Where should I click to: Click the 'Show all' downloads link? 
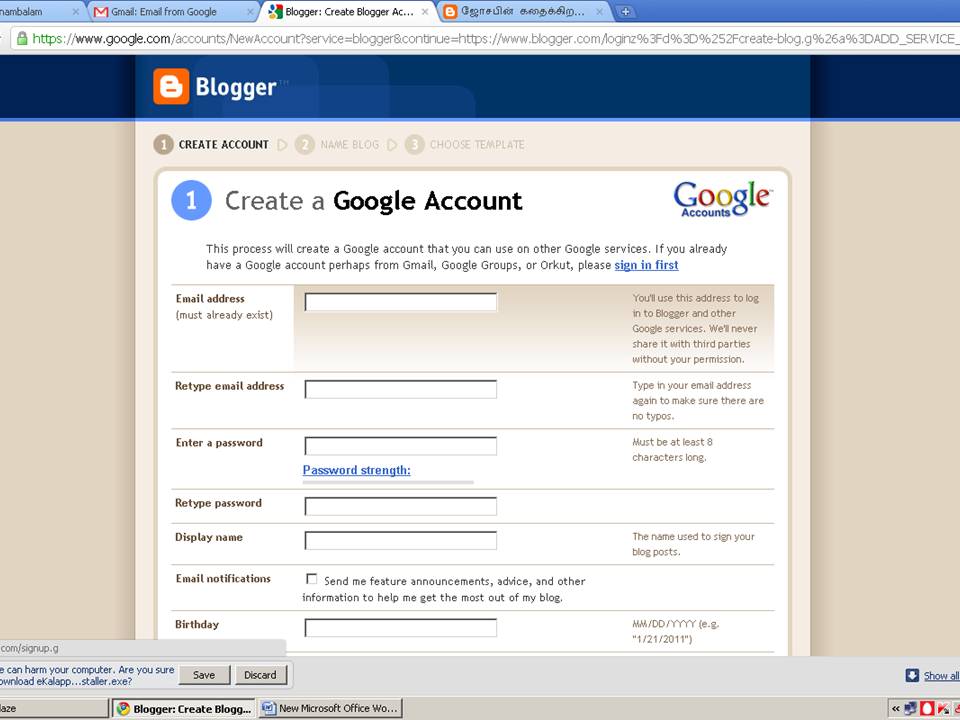coord(941,675)
